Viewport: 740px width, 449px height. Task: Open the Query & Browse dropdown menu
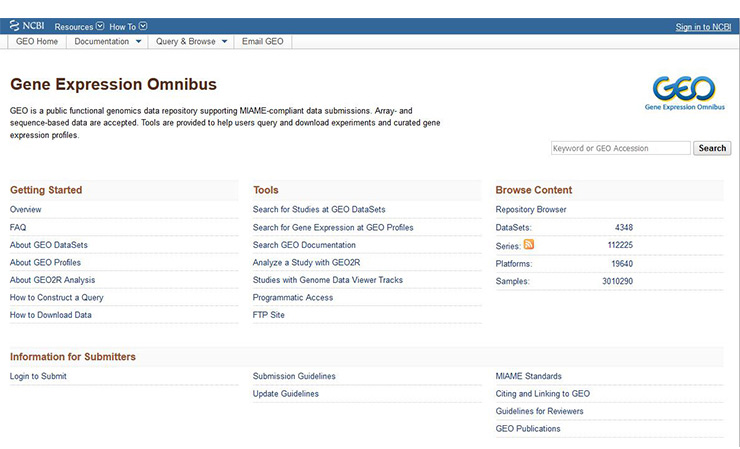click(191, 42)
